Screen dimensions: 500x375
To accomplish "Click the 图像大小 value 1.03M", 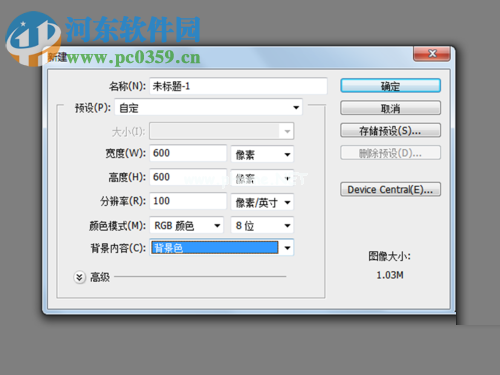I will tap(390, 275).
